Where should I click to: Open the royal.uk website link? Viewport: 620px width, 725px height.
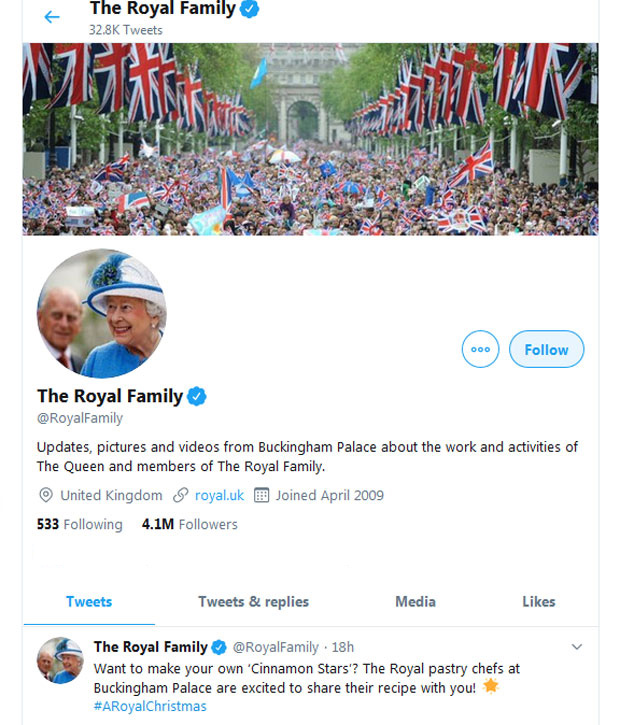tap(219, 495)
